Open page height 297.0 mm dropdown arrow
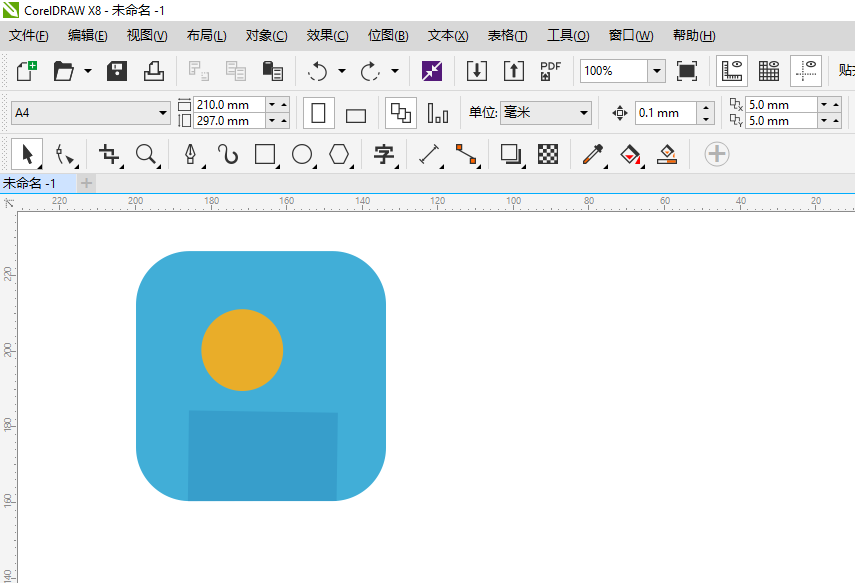The image size is (855, 583). [x=272, y=121]
